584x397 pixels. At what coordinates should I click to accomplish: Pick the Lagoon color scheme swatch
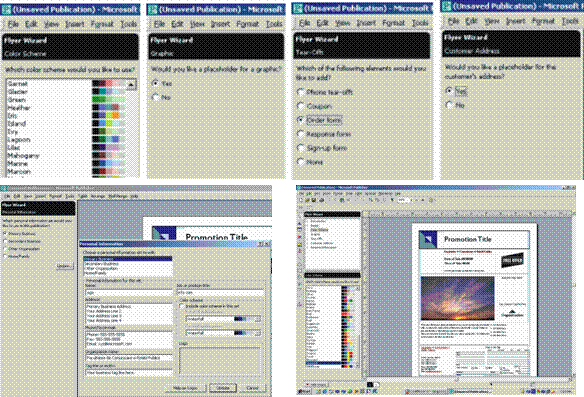[109, 139]
